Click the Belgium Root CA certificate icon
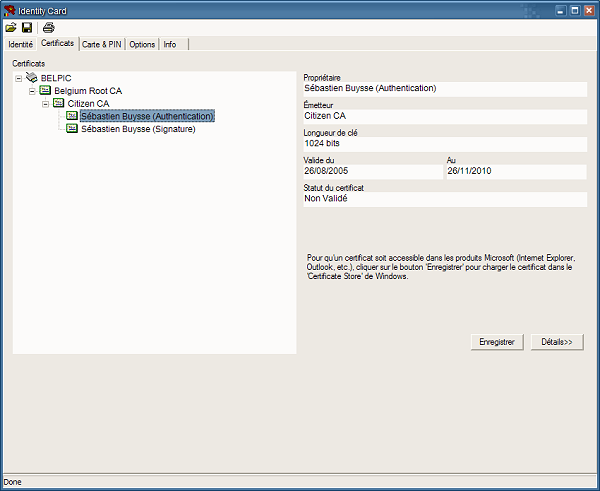The image size is (600, 491). pos(45,90)
